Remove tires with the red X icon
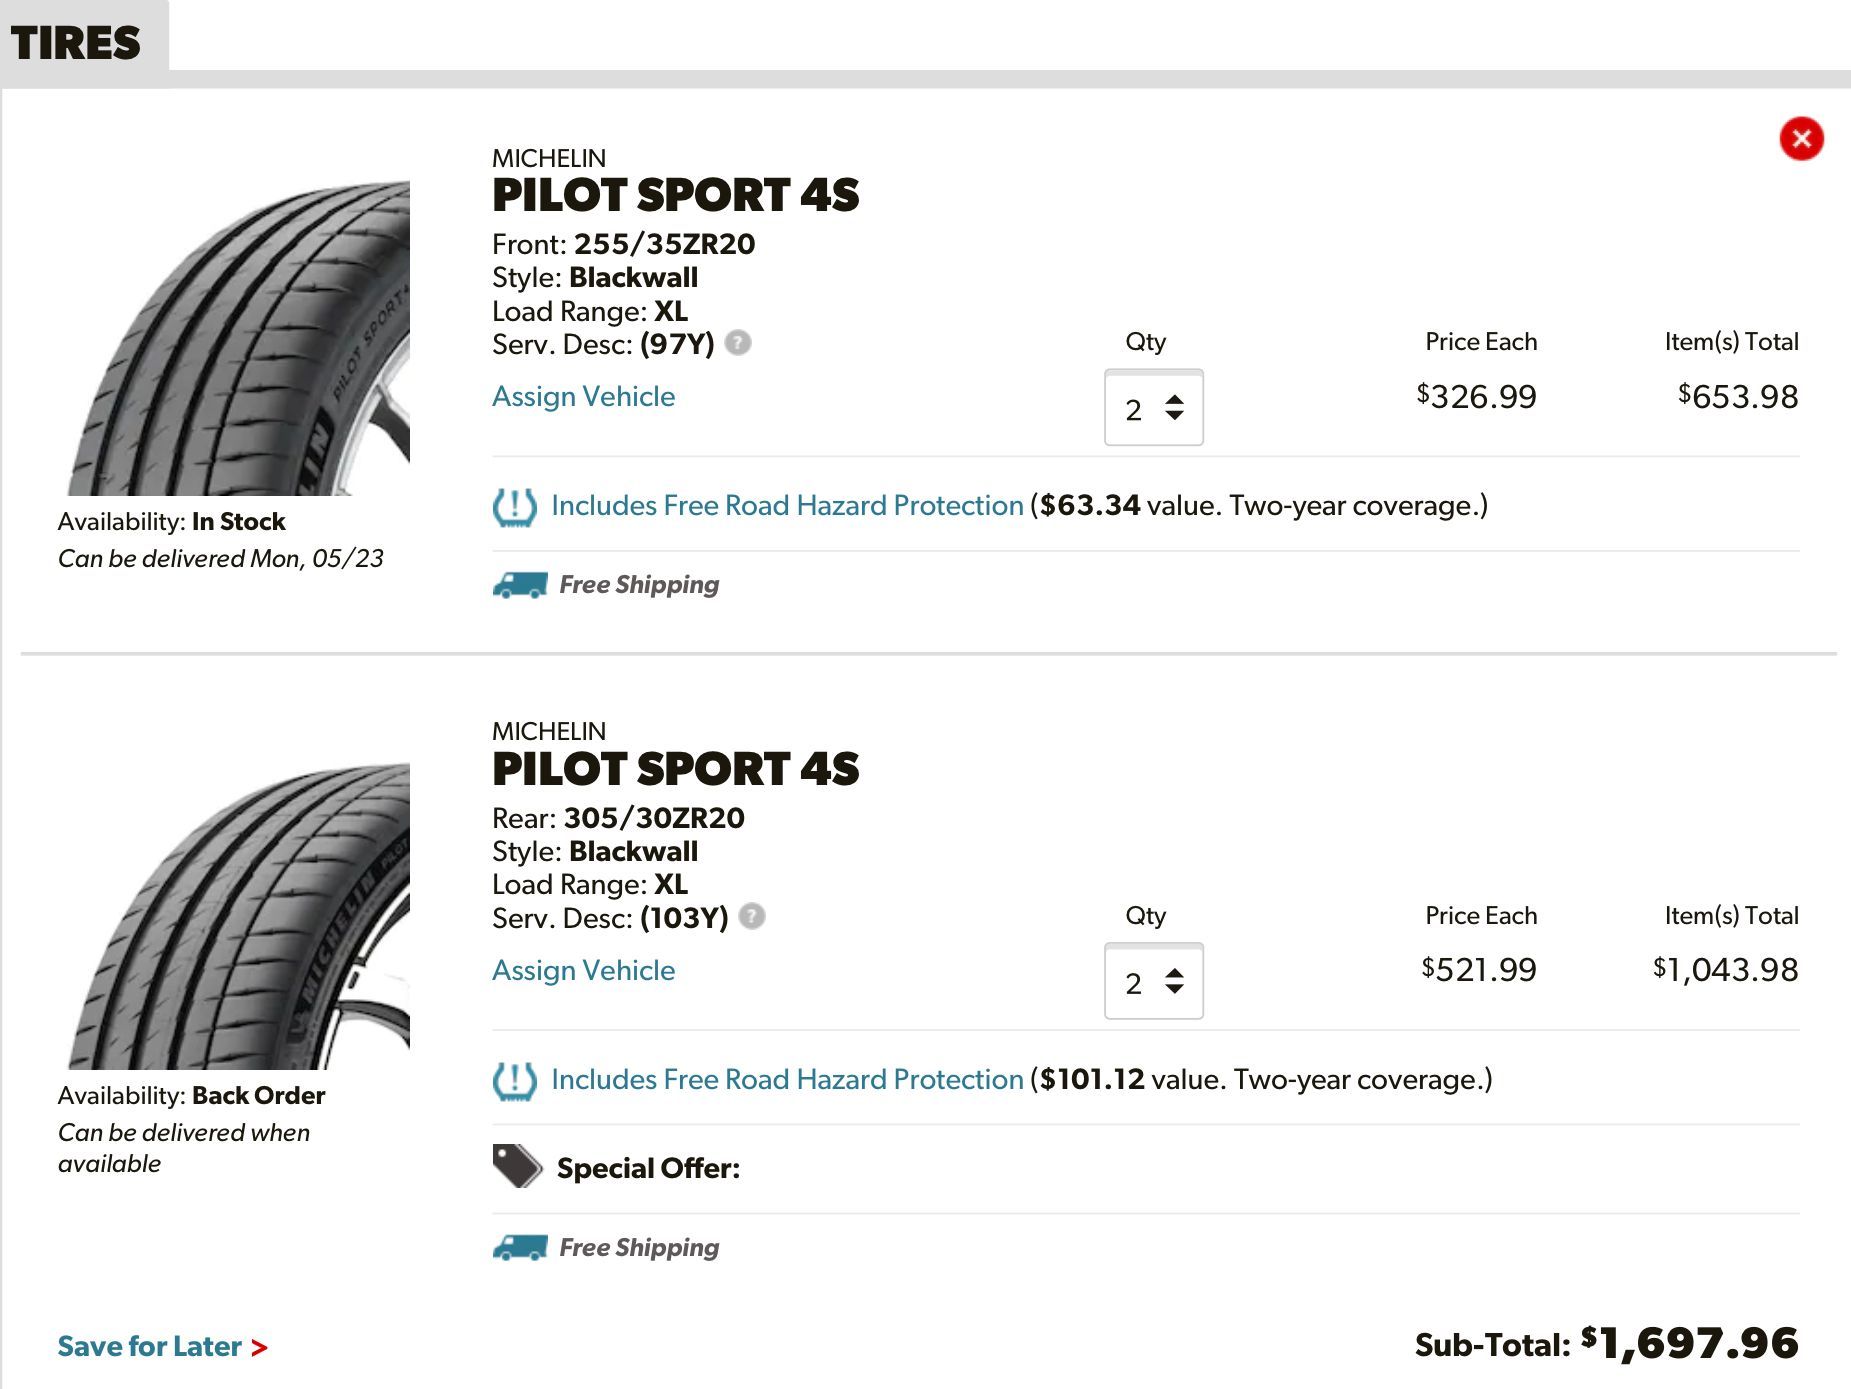 click(1801, 138)
